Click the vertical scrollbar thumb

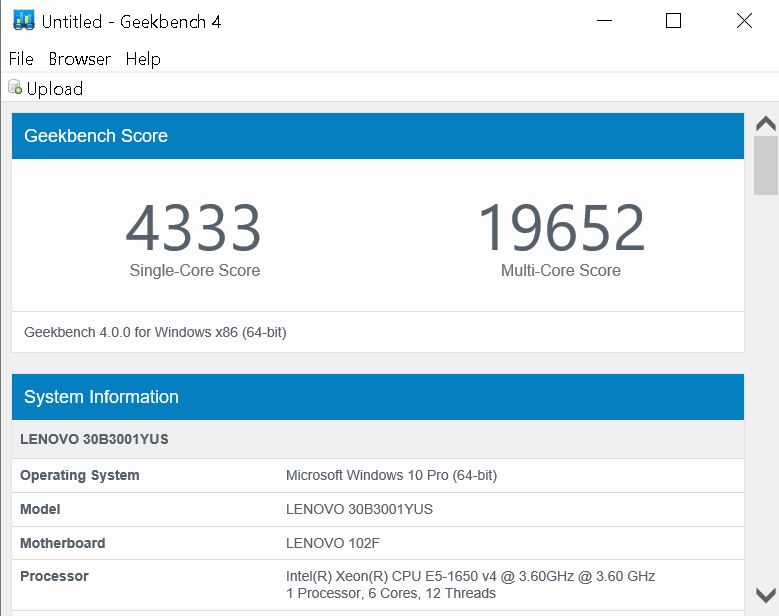(766, 165)
